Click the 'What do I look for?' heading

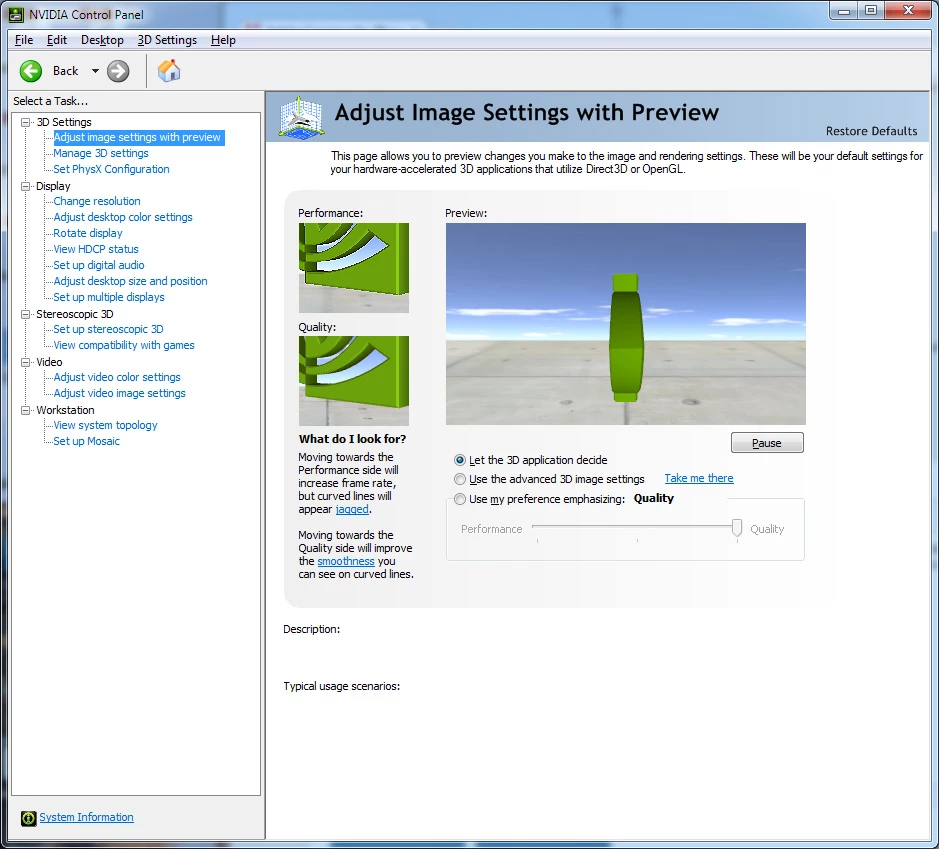(x=352, y=439)
